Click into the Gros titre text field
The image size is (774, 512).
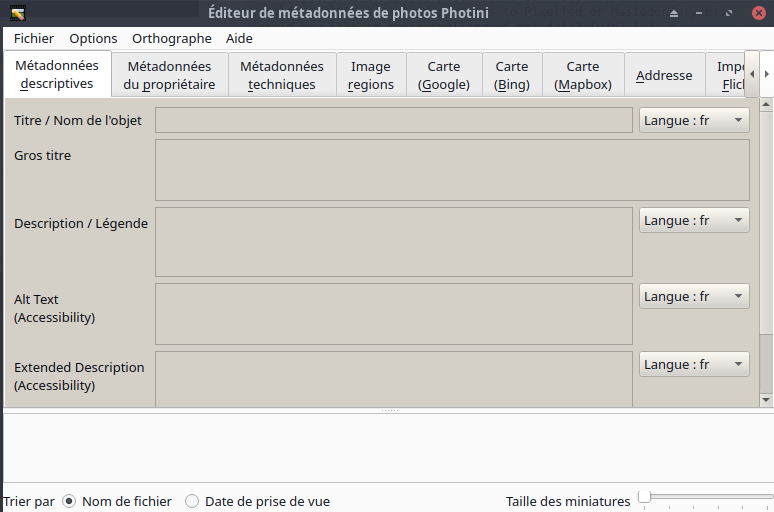pyautogui.click(x=452, y=170)
